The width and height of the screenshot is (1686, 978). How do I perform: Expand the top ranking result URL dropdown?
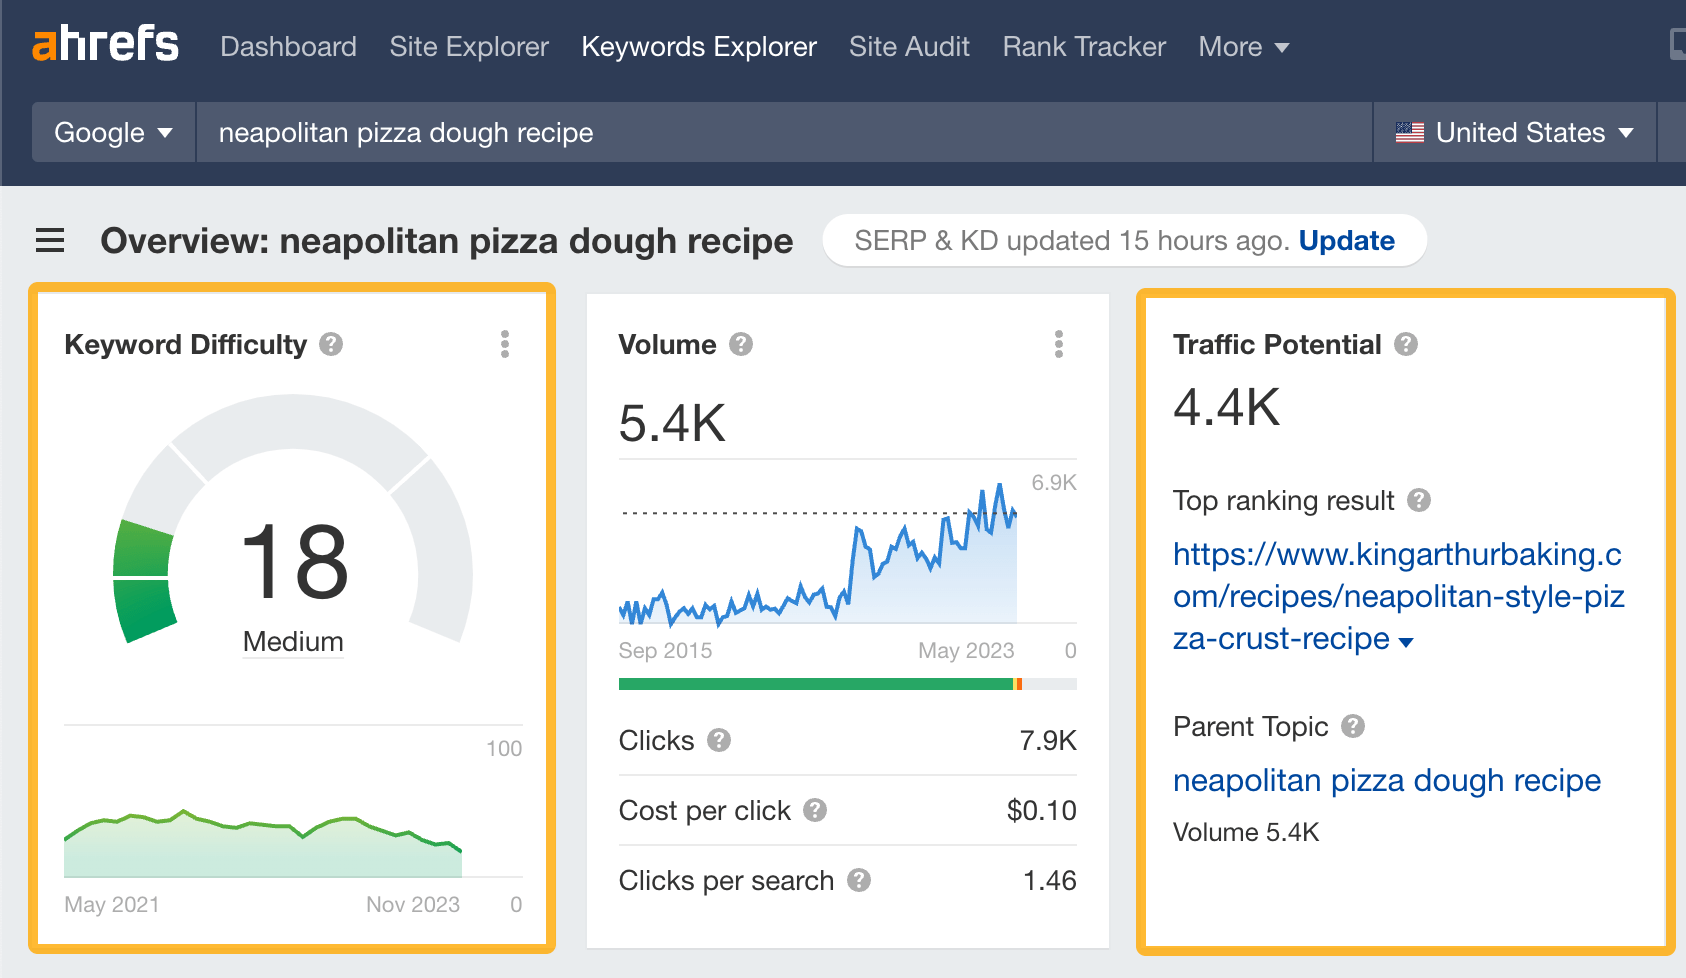[x=1406, y=641]
